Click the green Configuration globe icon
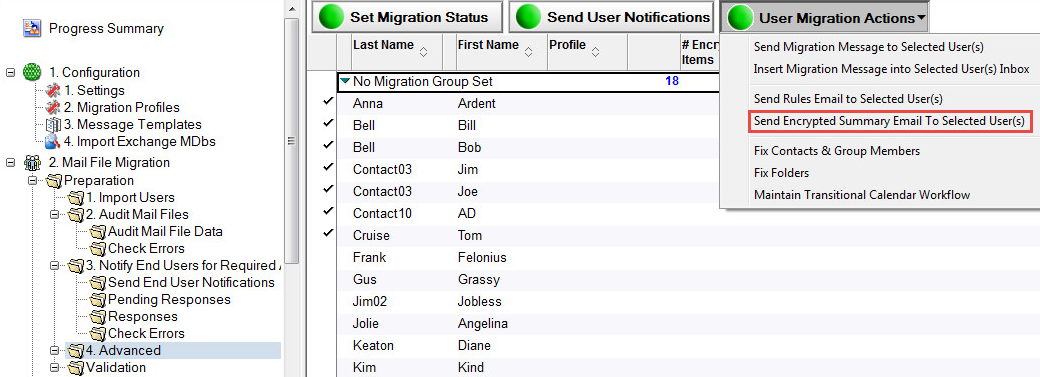 (32, 72)
